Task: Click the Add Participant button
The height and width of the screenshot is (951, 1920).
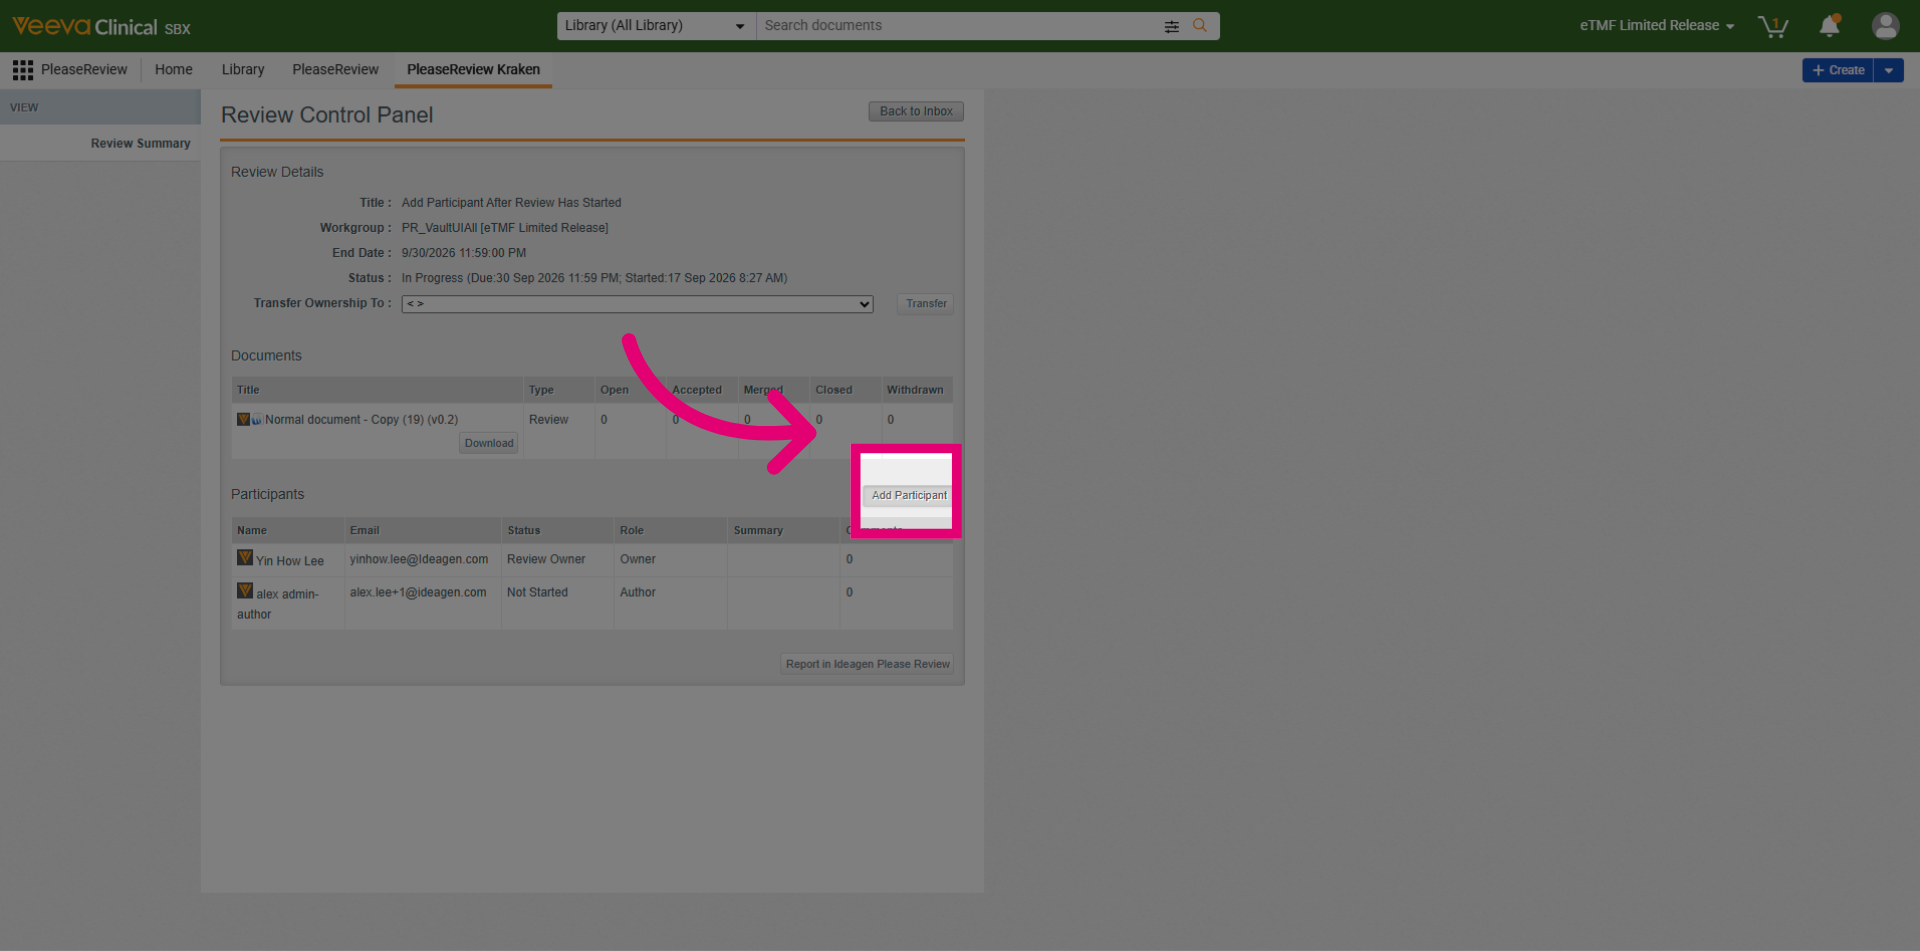Action: coord(909,496)
